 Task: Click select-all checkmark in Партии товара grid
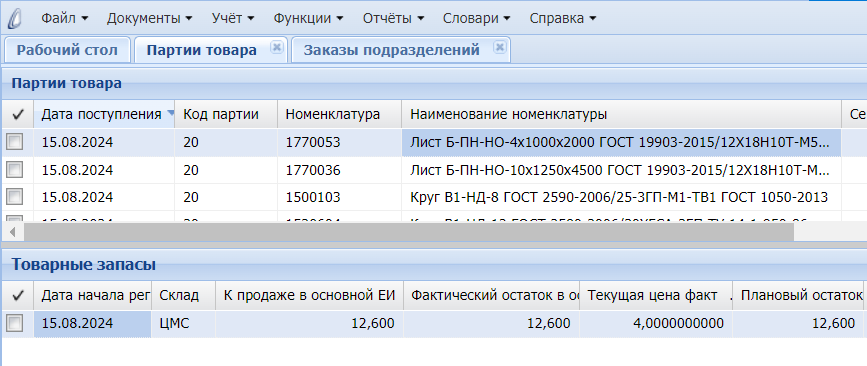[18, 115]
